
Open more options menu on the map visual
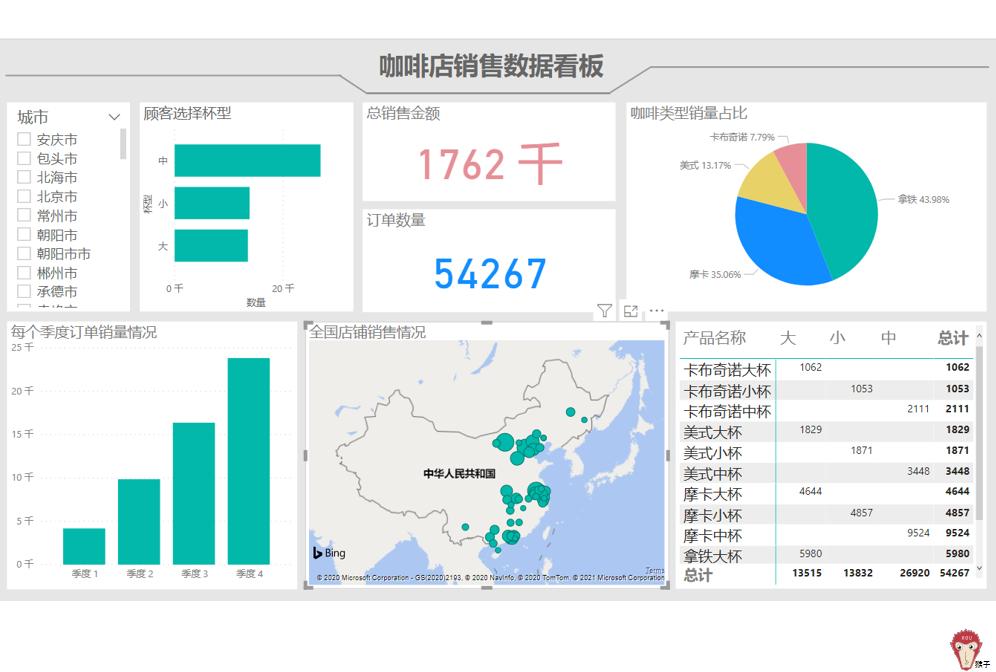point(656,311)
